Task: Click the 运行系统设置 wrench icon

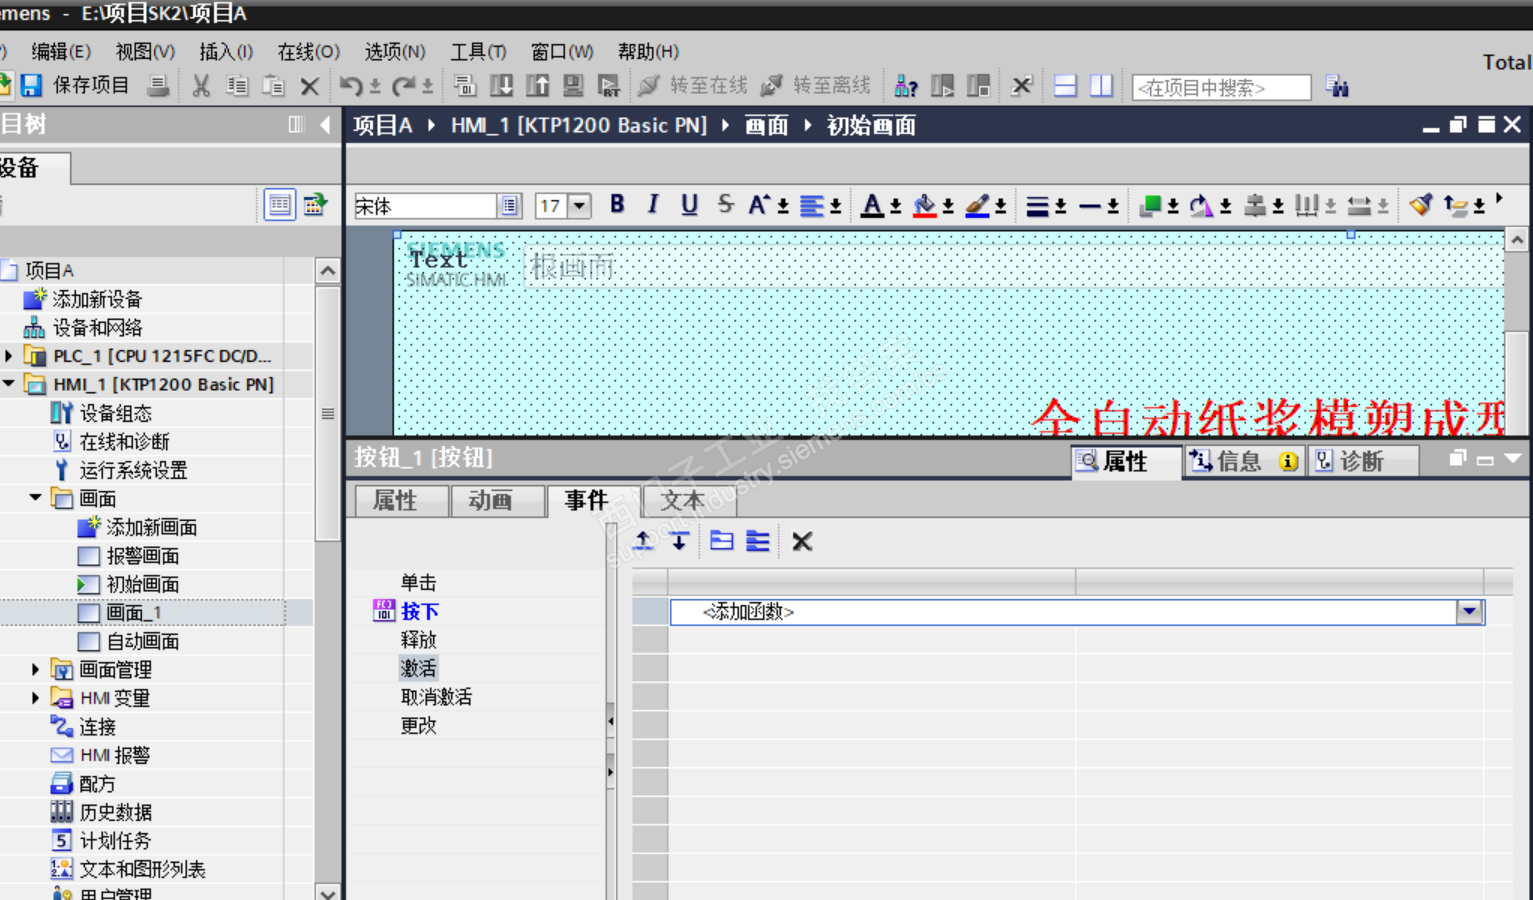Action: tap(61, 470)
